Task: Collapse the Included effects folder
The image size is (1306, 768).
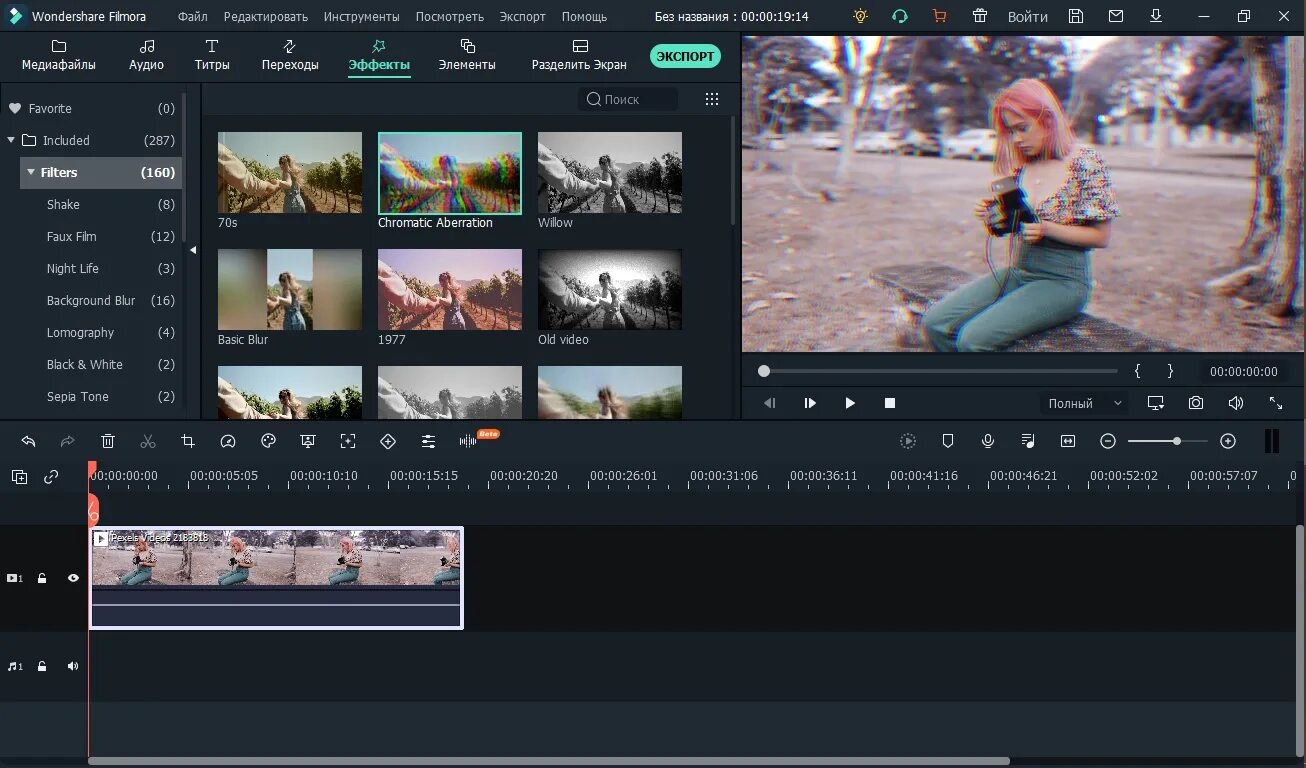Action: (11, 140)
